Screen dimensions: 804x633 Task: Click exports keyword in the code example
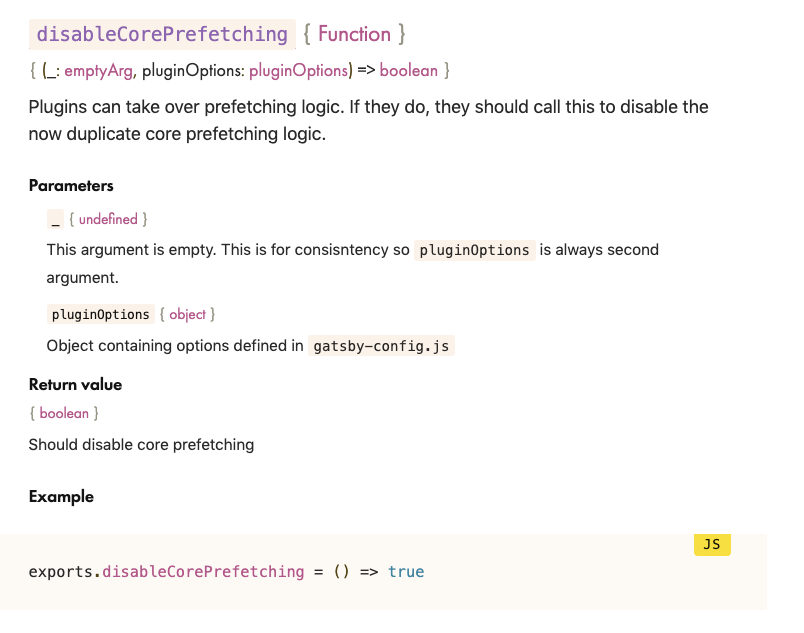click(x=61, y=571)
